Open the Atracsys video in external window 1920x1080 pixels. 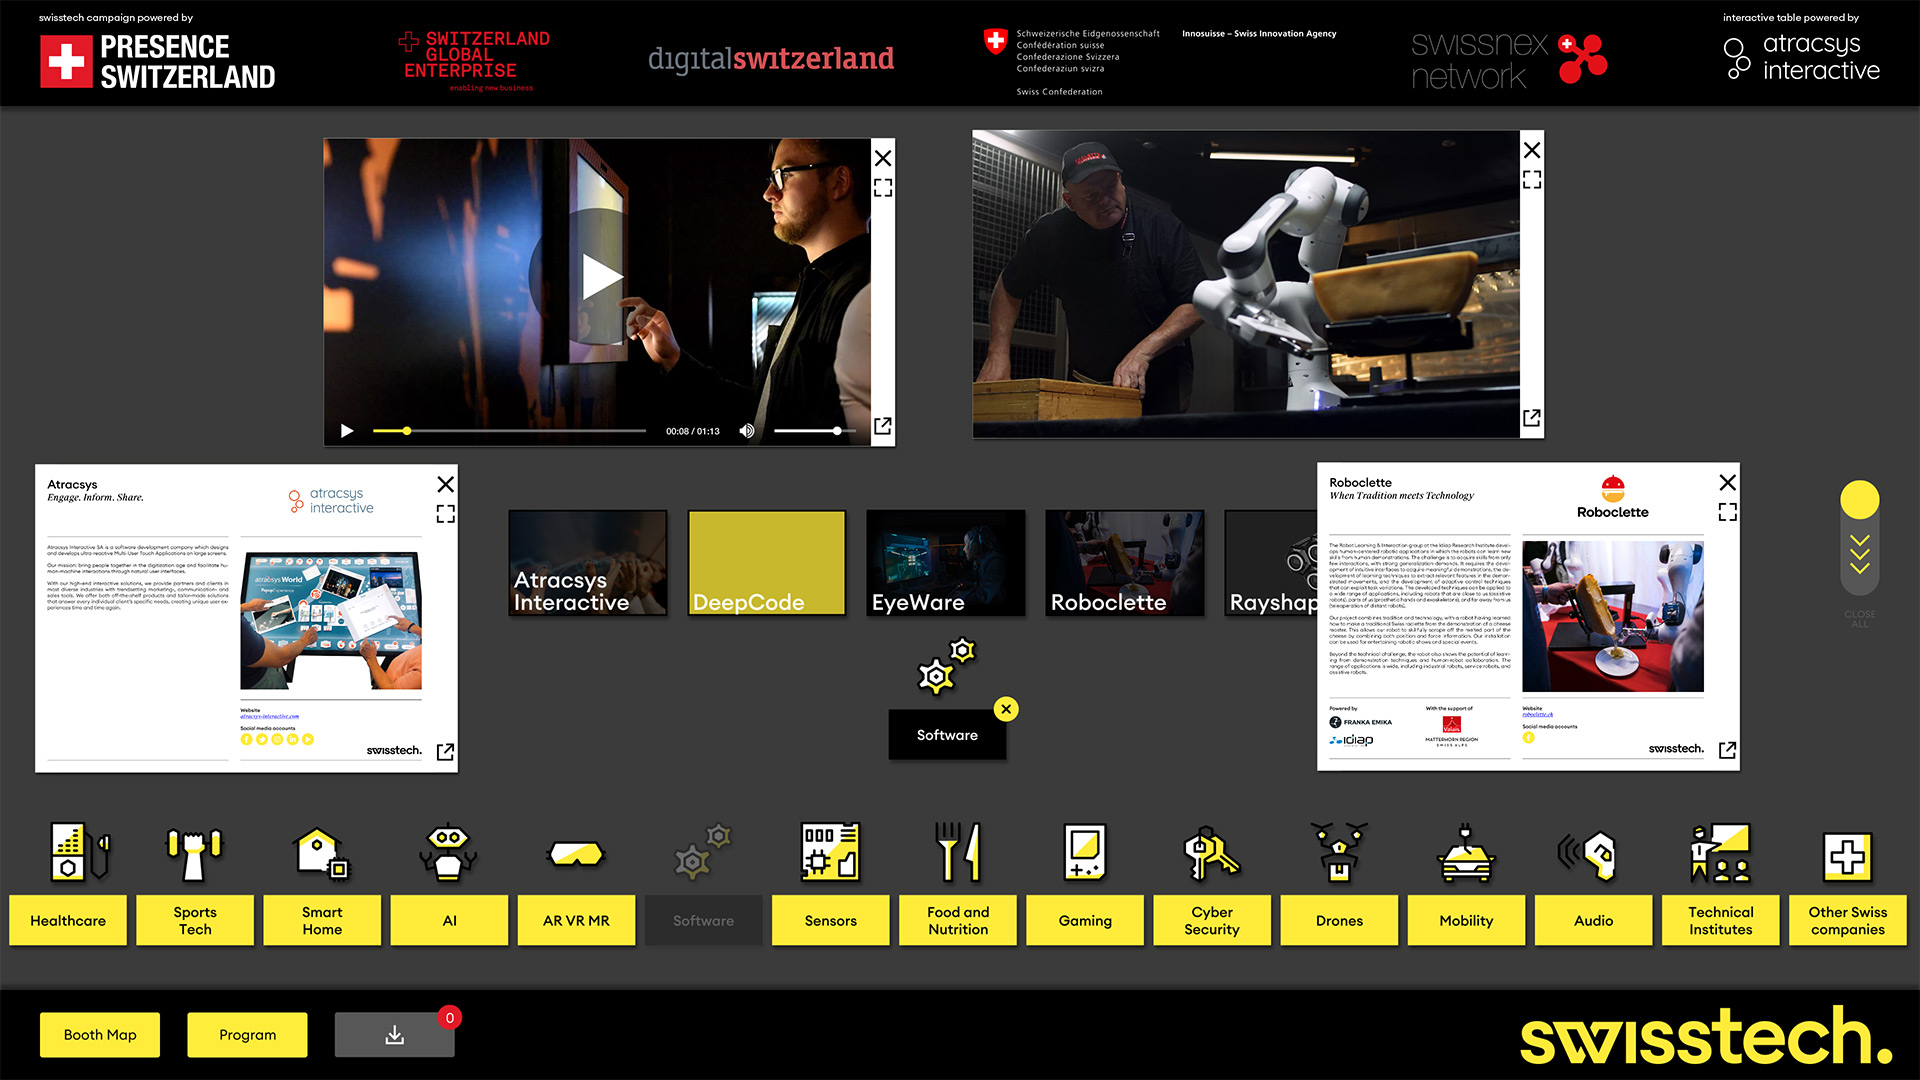coord(882,426)
